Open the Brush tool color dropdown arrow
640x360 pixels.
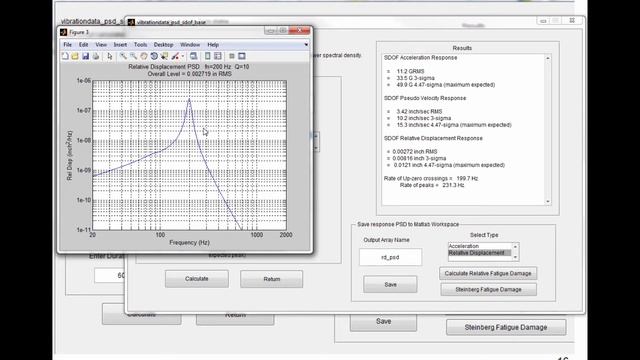tap(182, 56)
